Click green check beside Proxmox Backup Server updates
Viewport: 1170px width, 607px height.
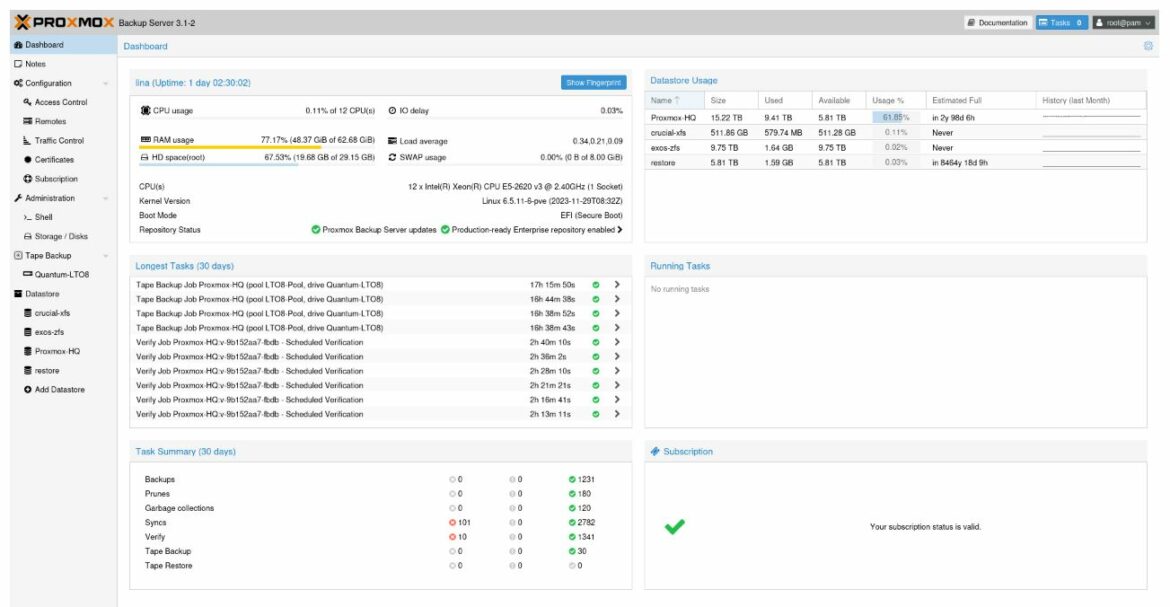(x=316, y=230)
